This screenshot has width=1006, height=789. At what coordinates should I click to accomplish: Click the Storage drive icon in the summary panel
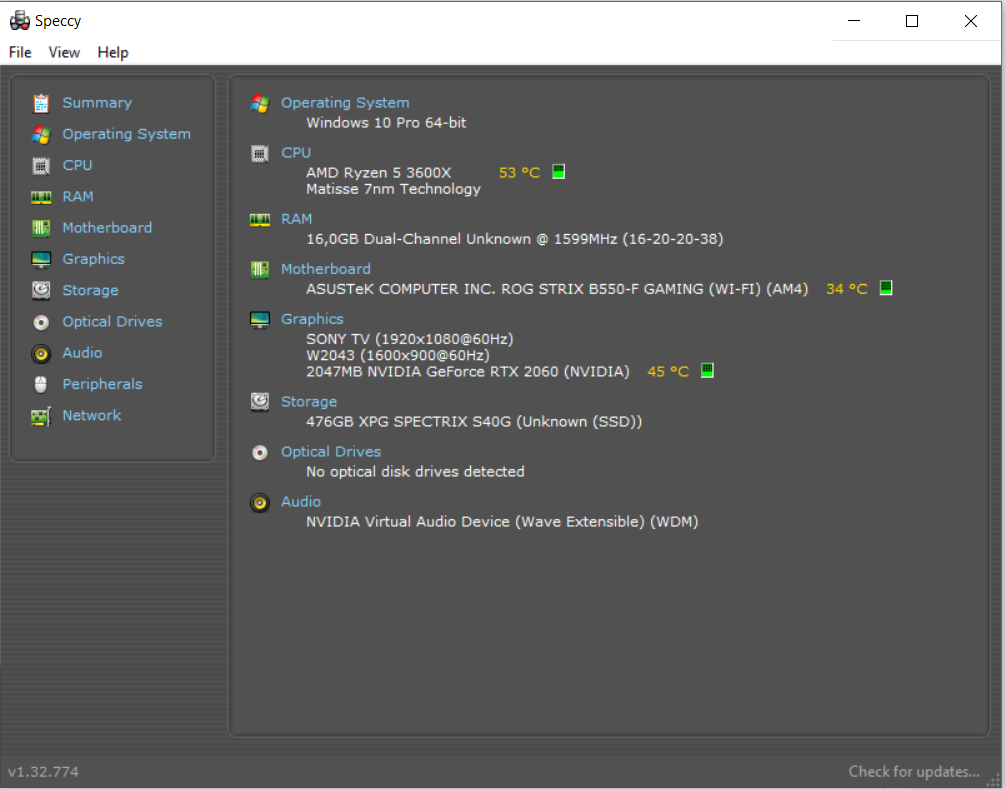pyautogui.click(x=260, y=402)
